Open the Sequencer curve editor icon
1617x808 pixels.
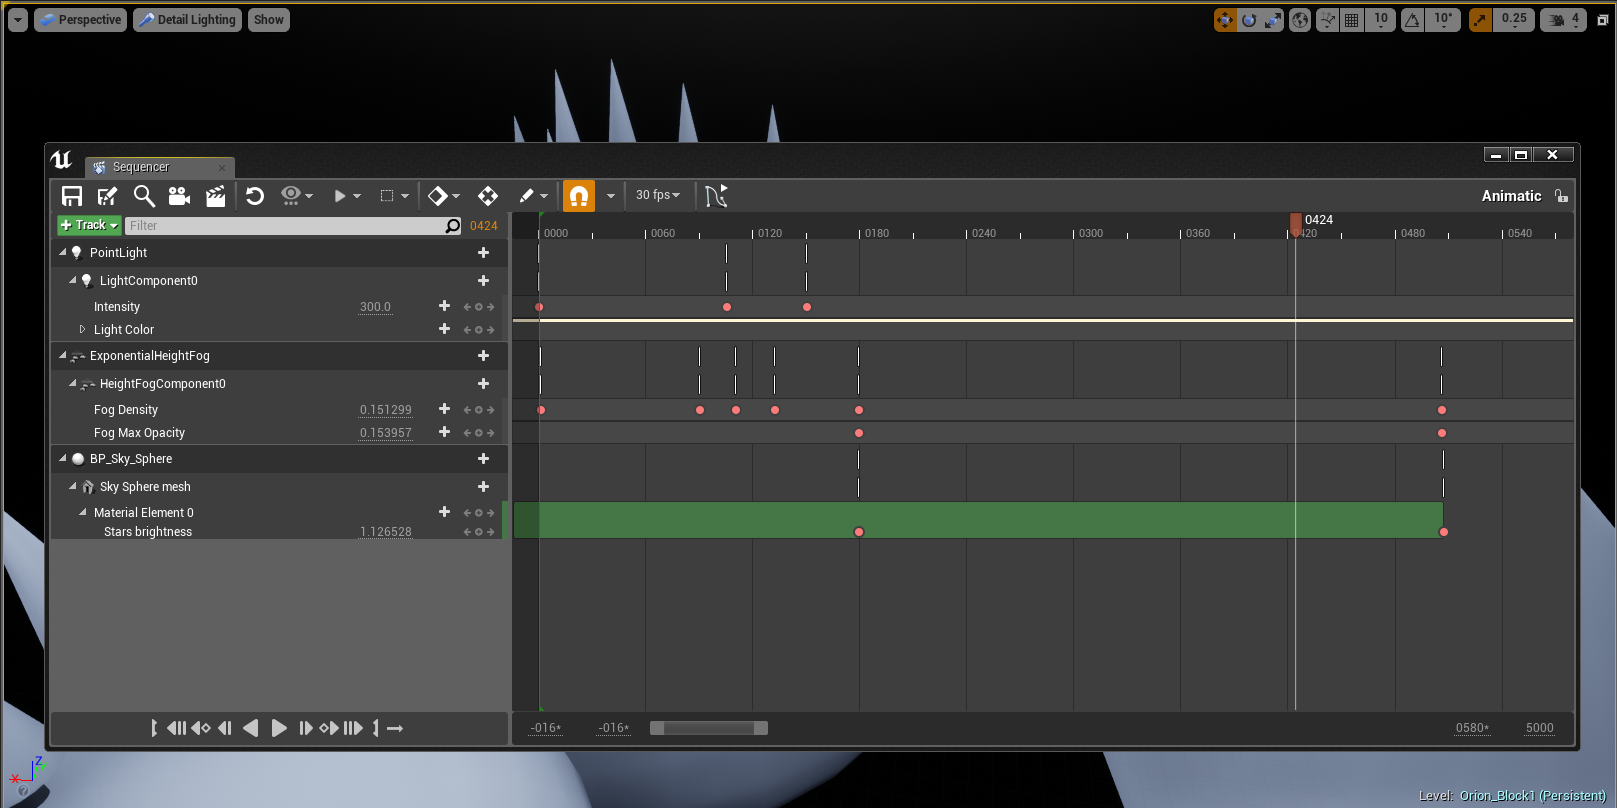[x=716, y=196]
